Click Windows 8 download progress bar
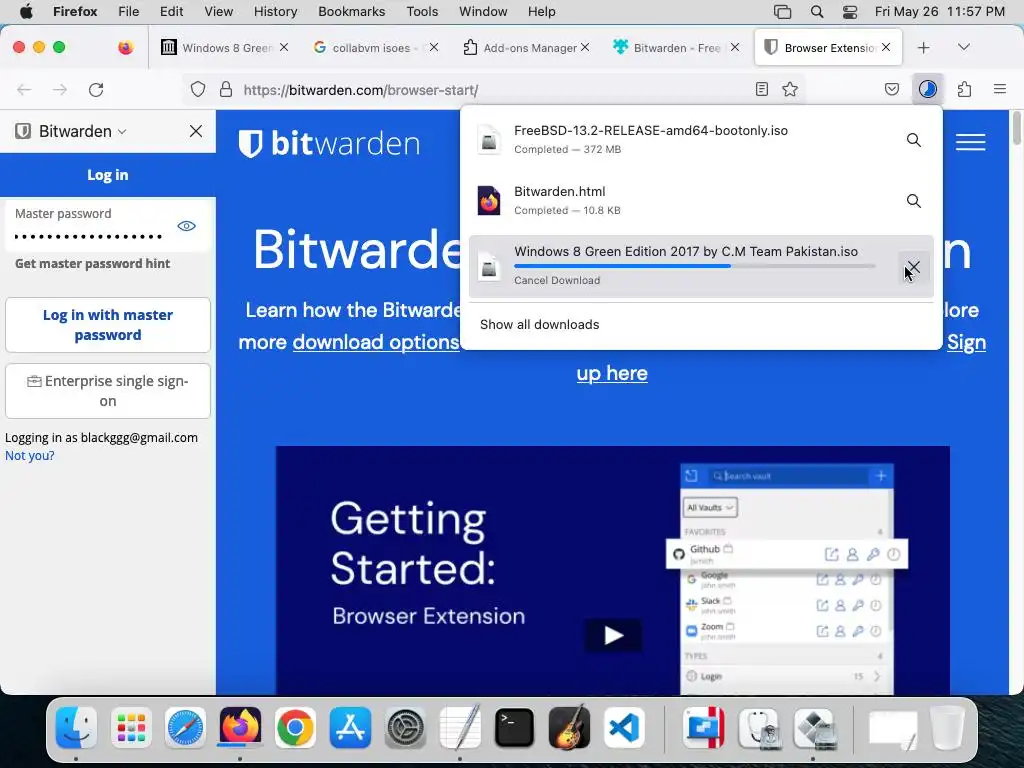The width and height of the screenshot is (1024, 768). [694, 266]
